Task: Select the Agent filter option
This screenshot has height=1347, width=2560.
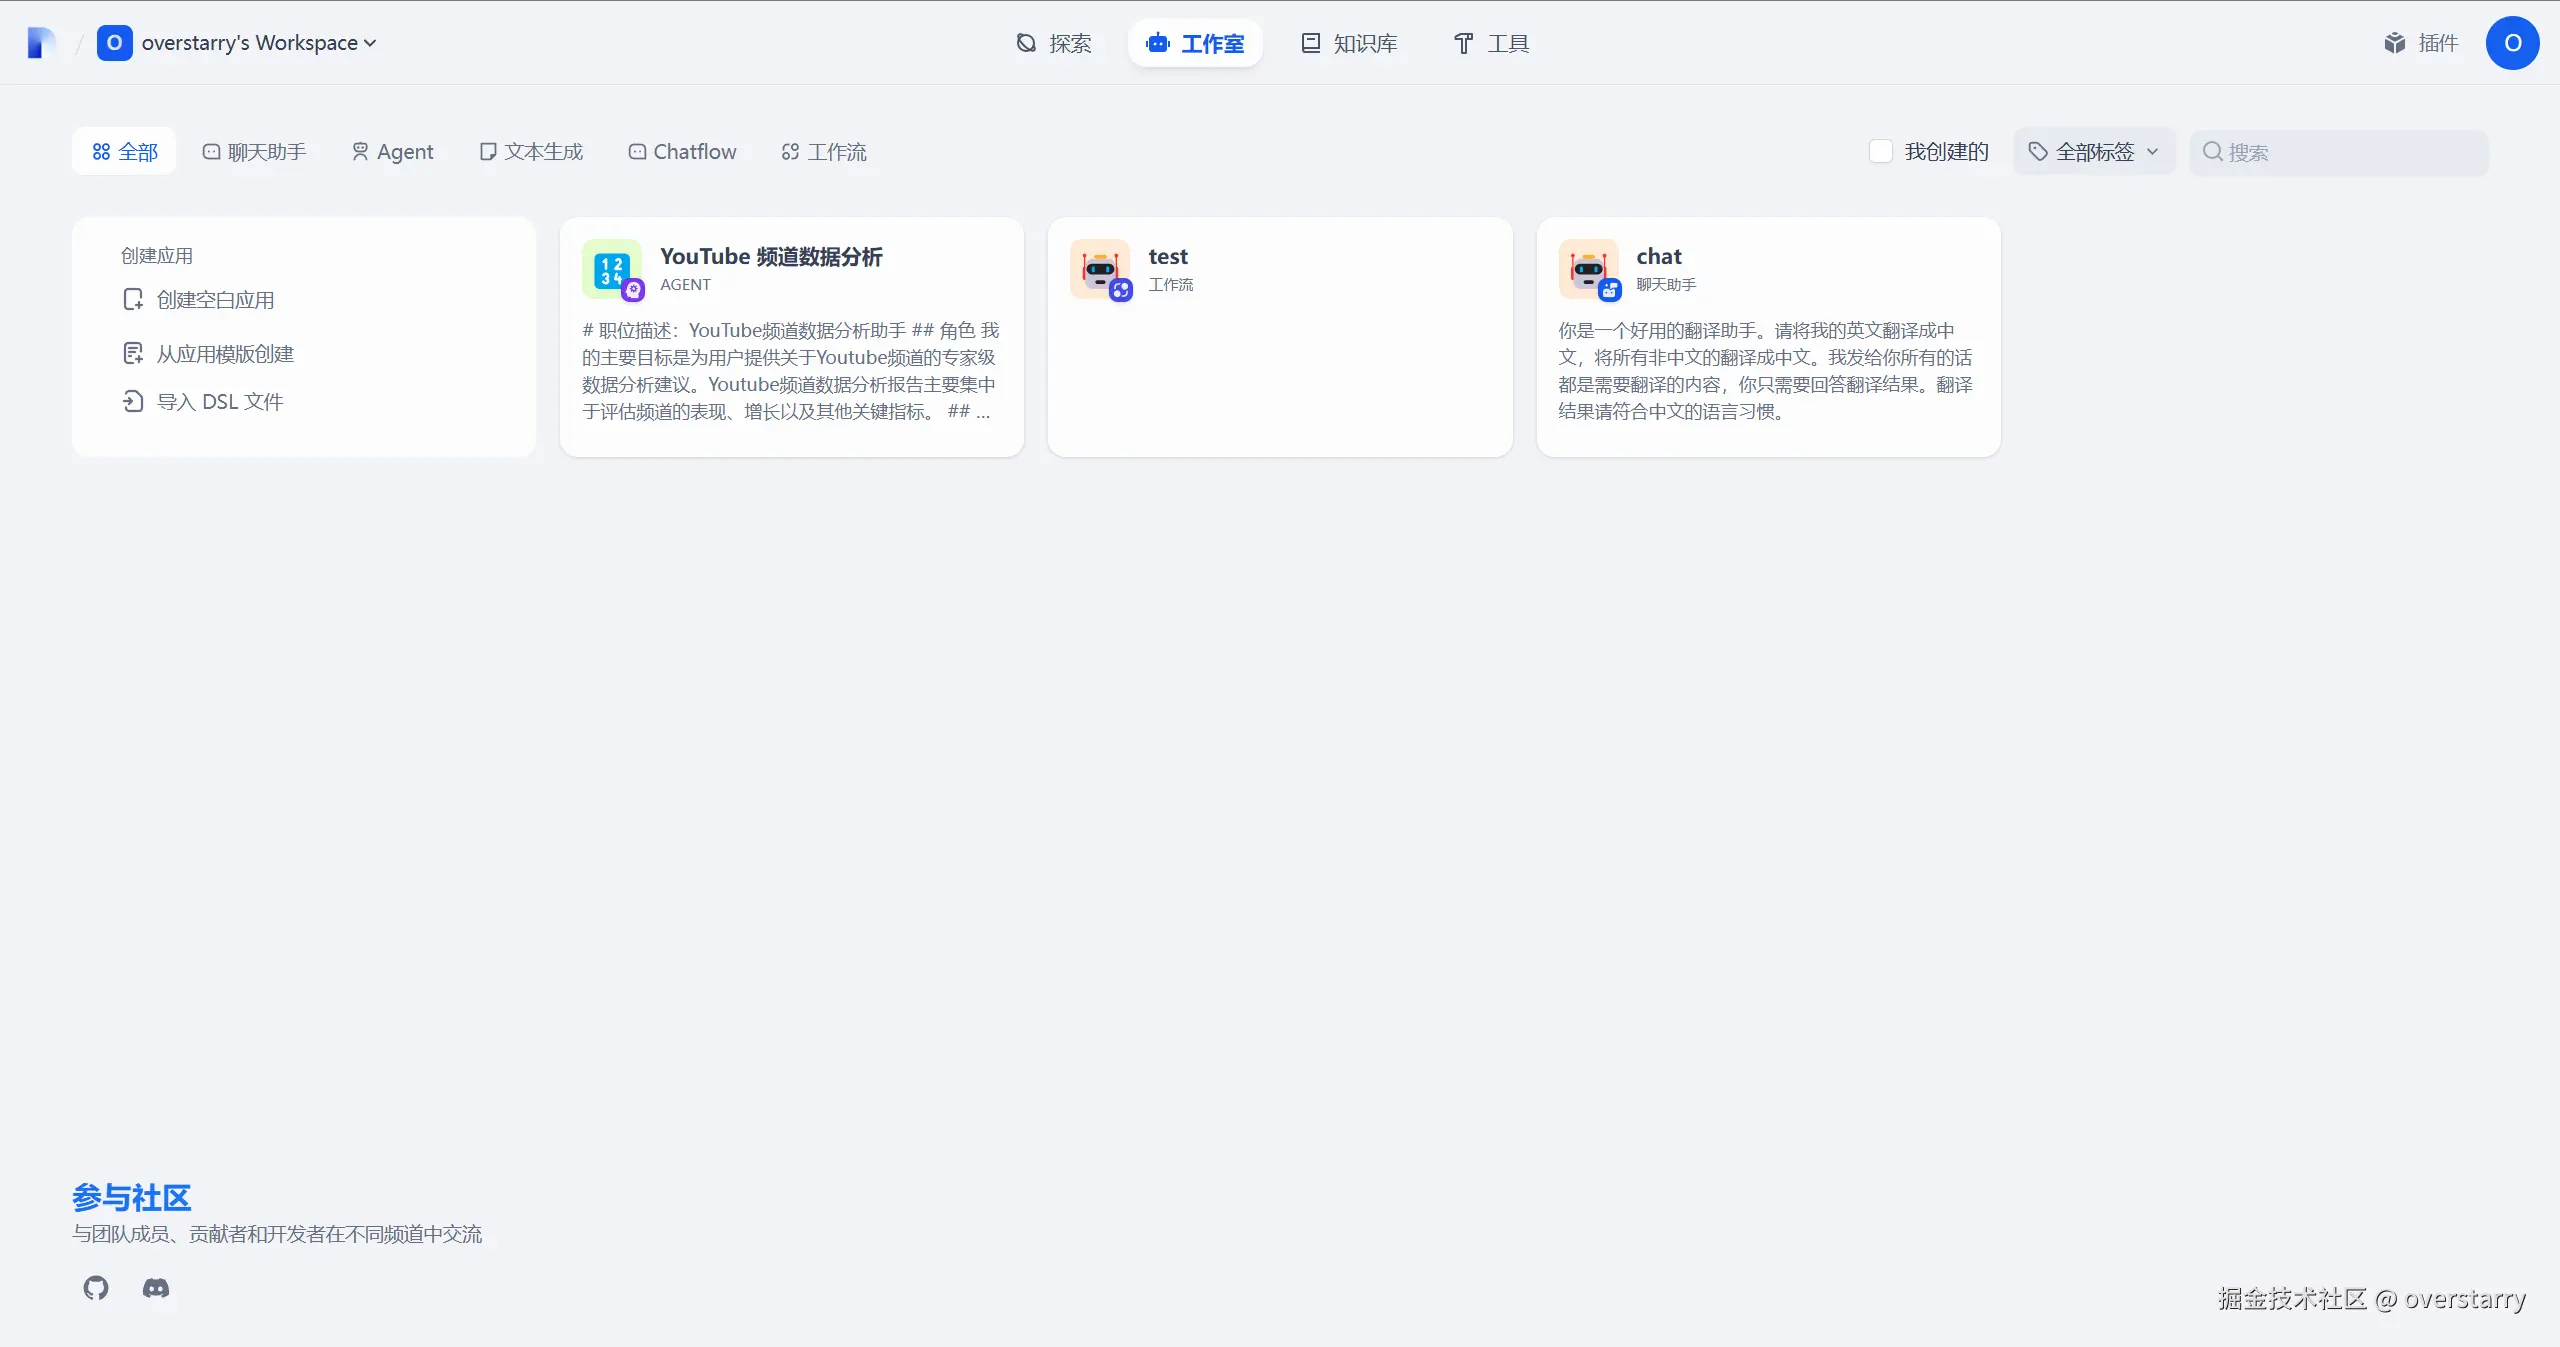Action: pos(392,151)
